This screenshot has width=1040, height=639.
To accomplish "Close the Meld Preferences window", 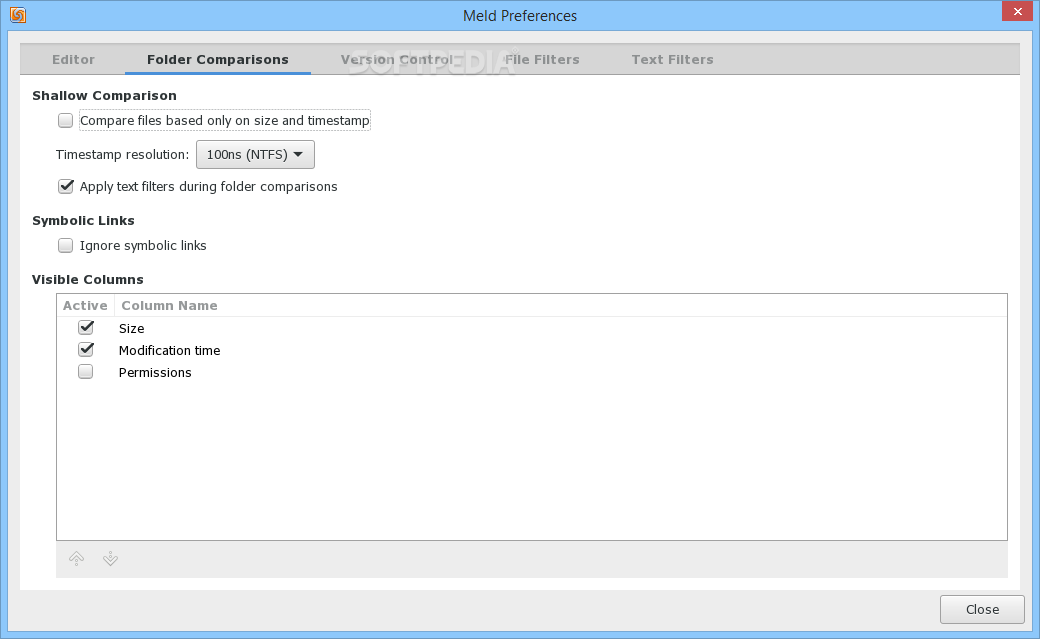I will click(x=1017, y=11).
